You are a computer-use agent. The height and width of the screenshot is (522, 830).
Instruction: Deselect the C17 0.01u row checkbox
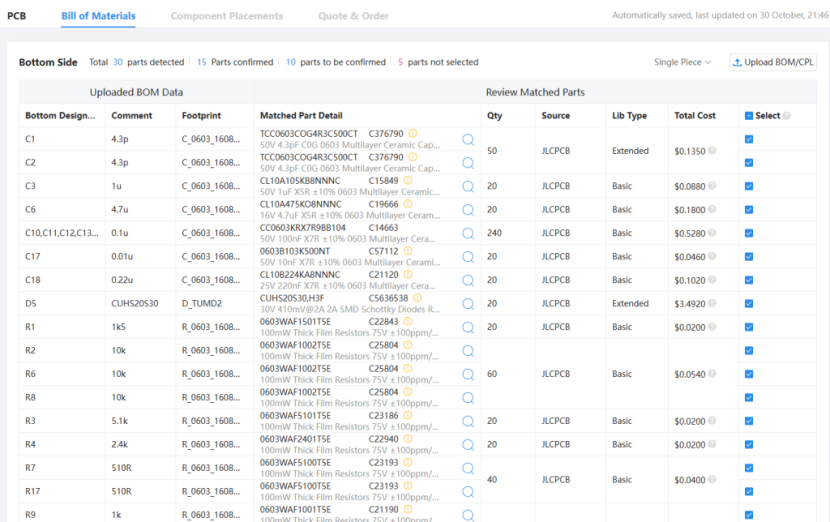pos(749,256)
